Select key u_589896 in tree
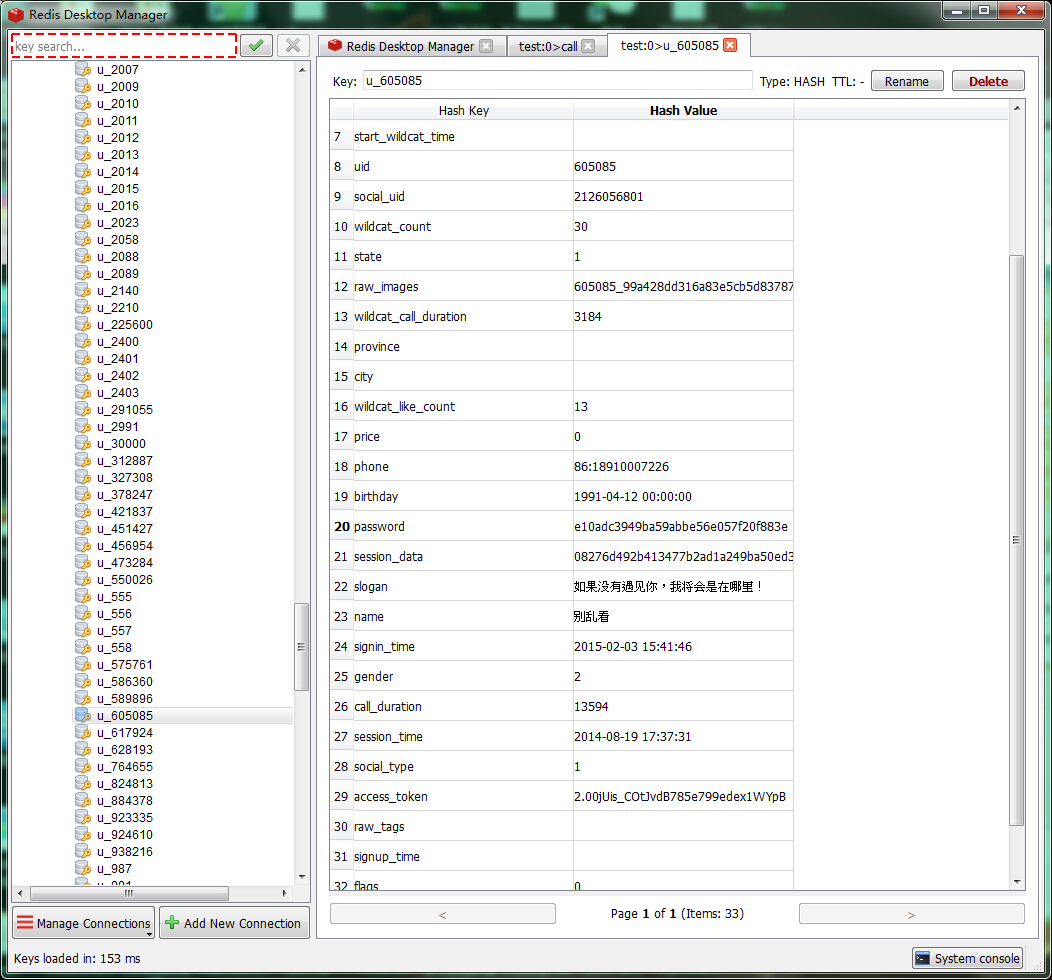The width and height of the screenshot is (1052, 980). (x=125, y=698)
